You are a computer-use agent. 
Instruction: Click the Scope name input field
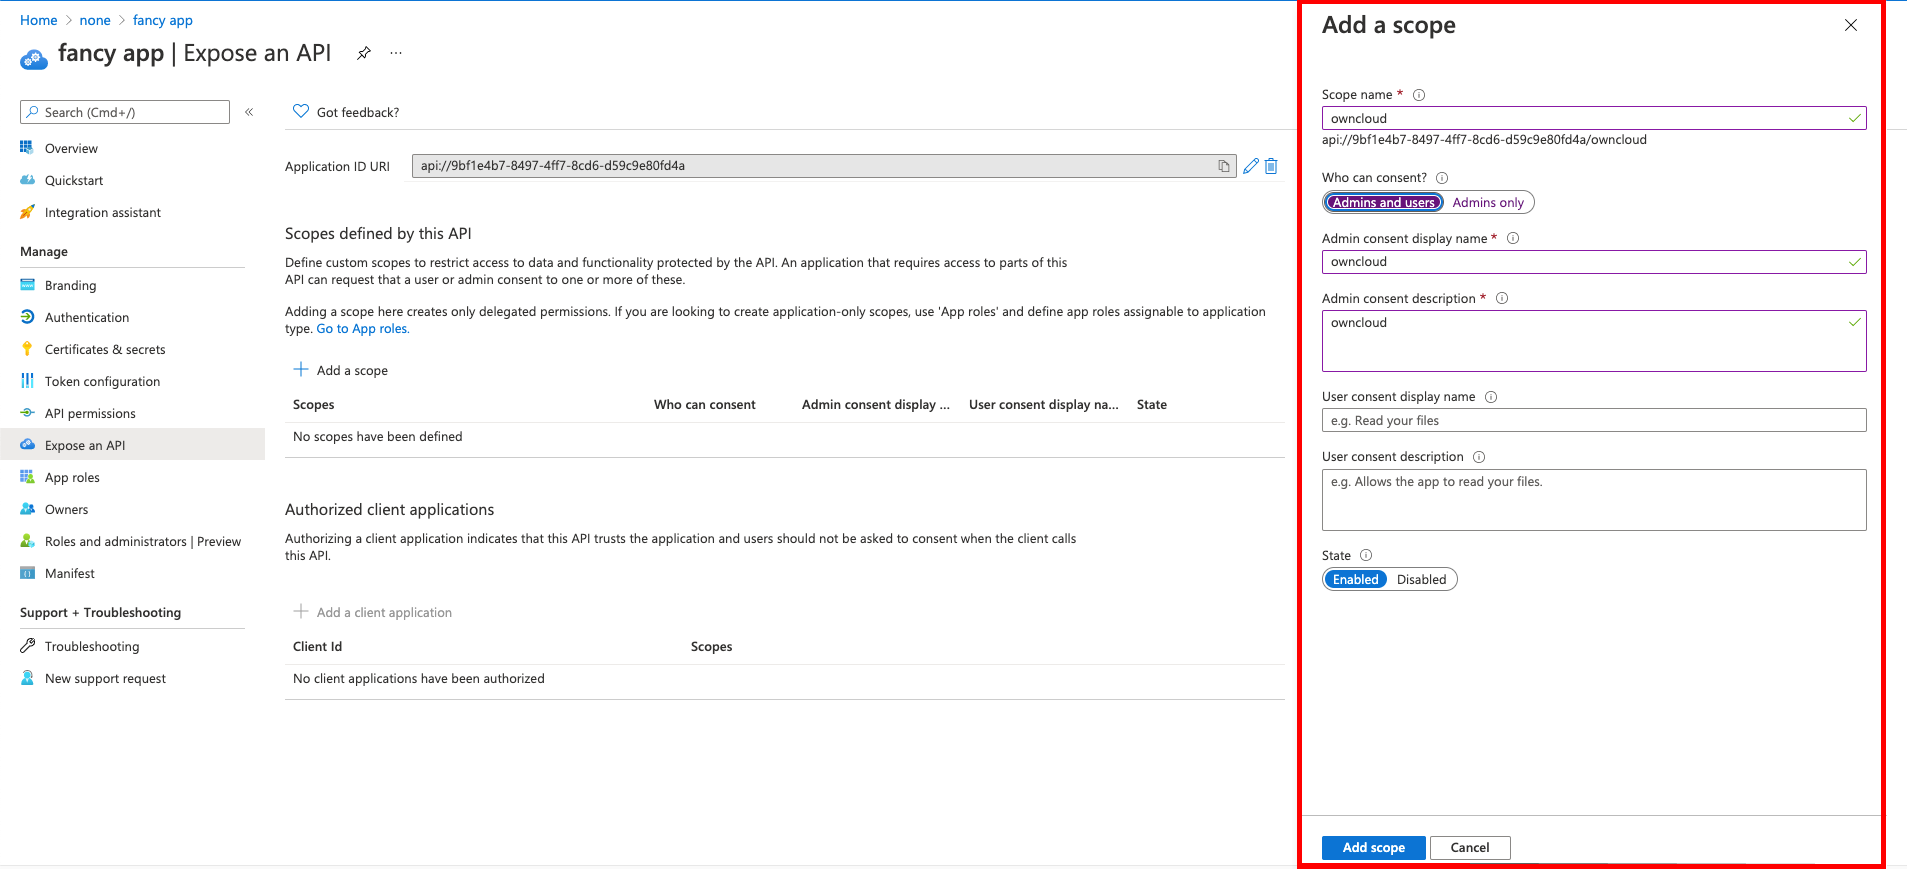tap(1594, 118)
